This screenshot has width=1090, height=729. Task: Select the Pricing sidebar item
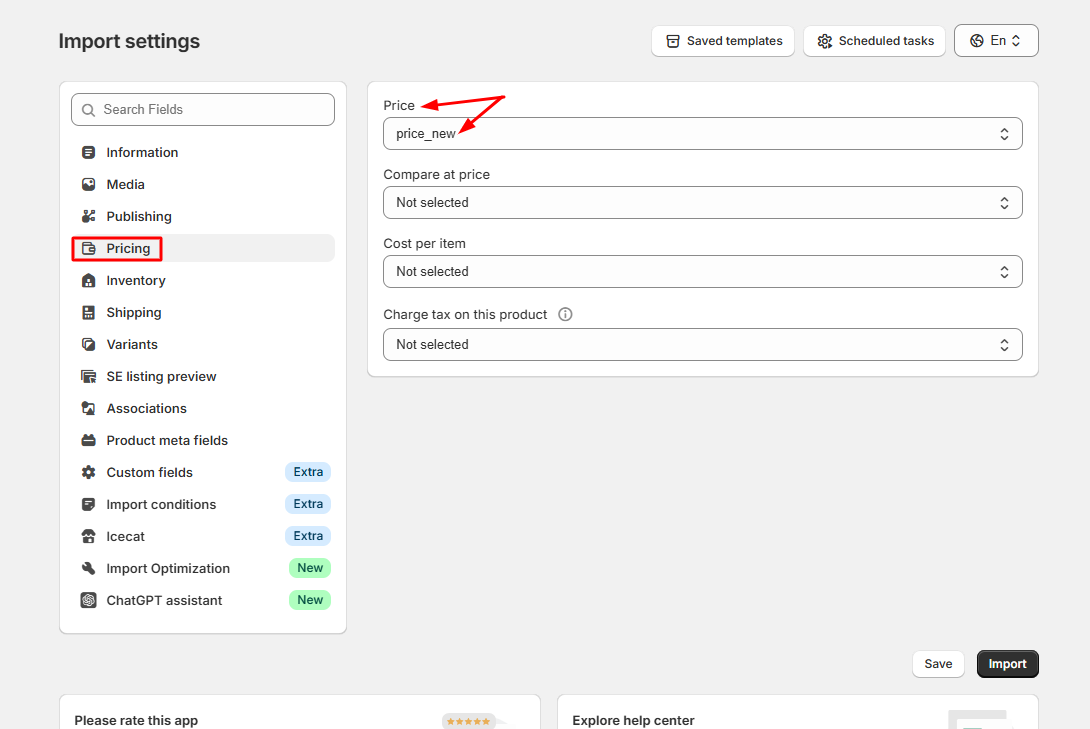[x=203, y=248]
